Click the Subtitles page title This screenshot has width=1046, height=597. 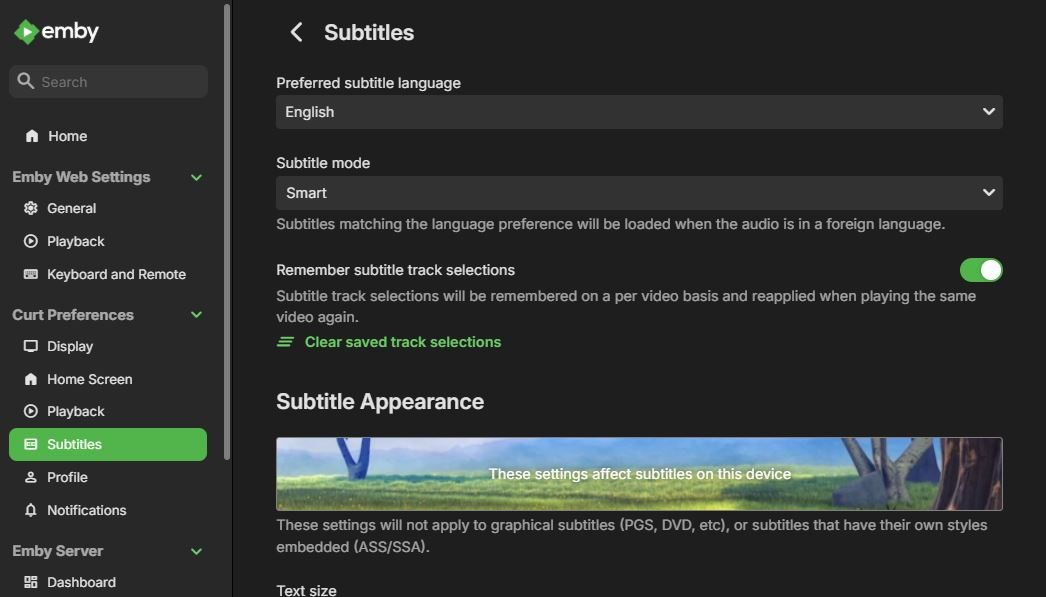pyautogui.click(x=369, y=33)
